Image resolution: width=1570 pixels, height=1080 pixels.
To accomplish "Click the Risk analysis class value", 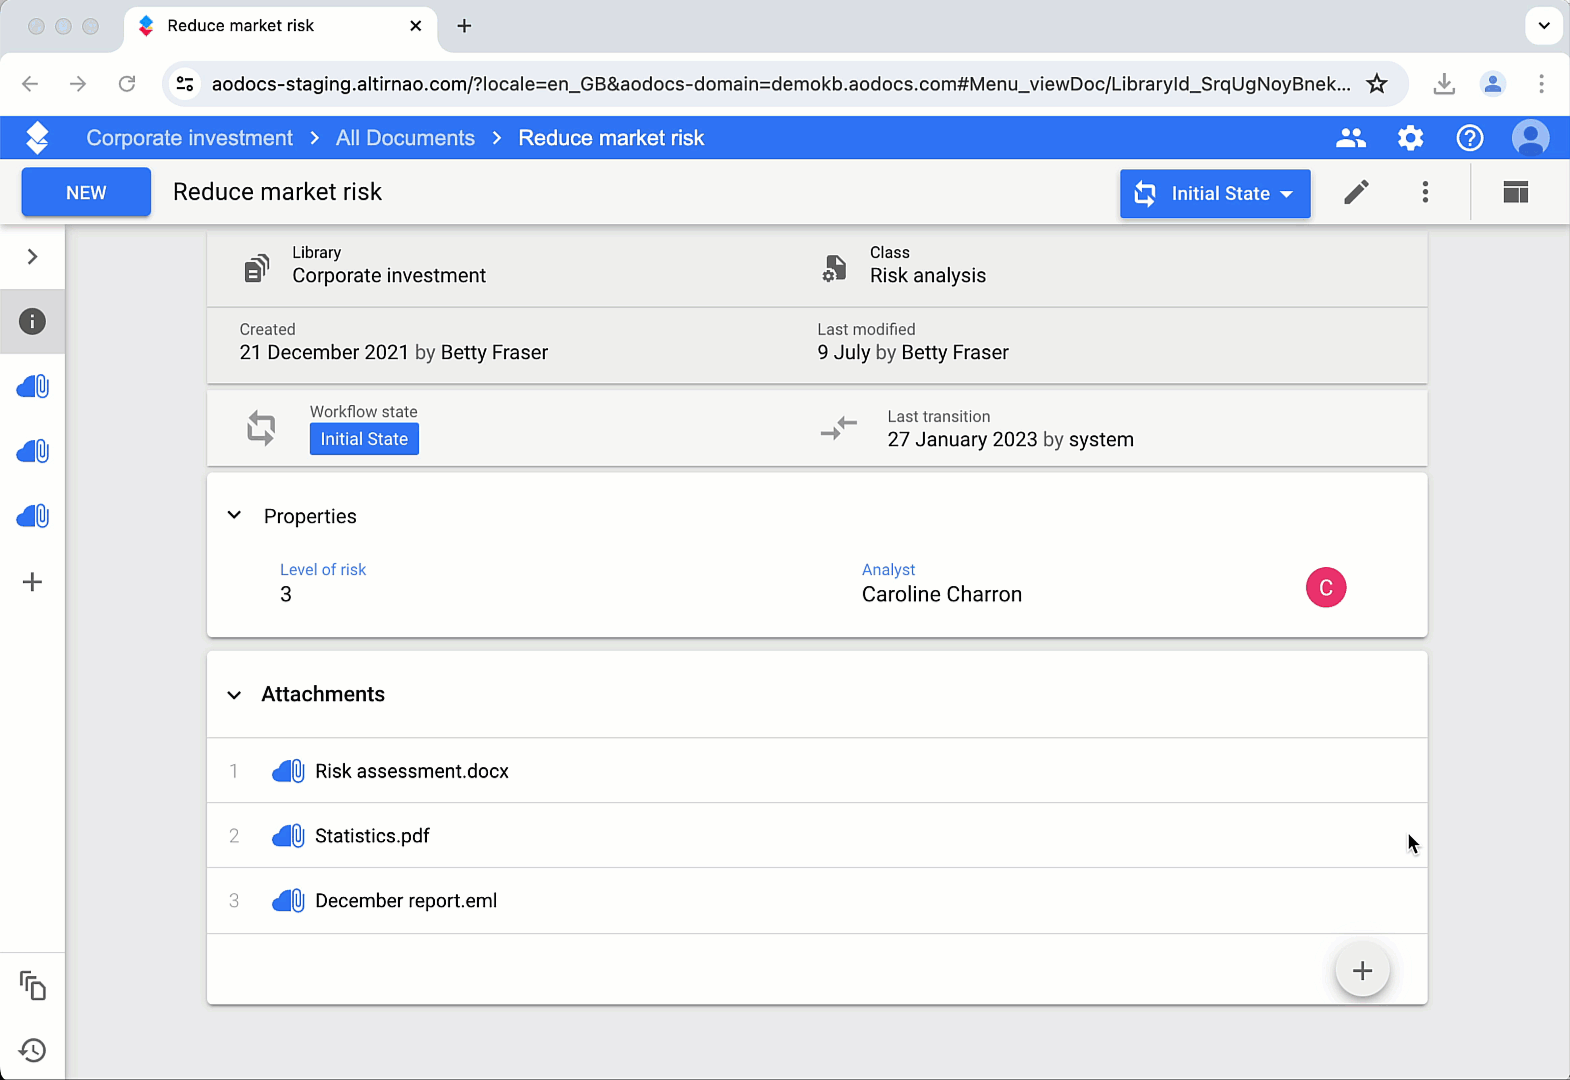I will pyautogui.click(x=928, y=276).
